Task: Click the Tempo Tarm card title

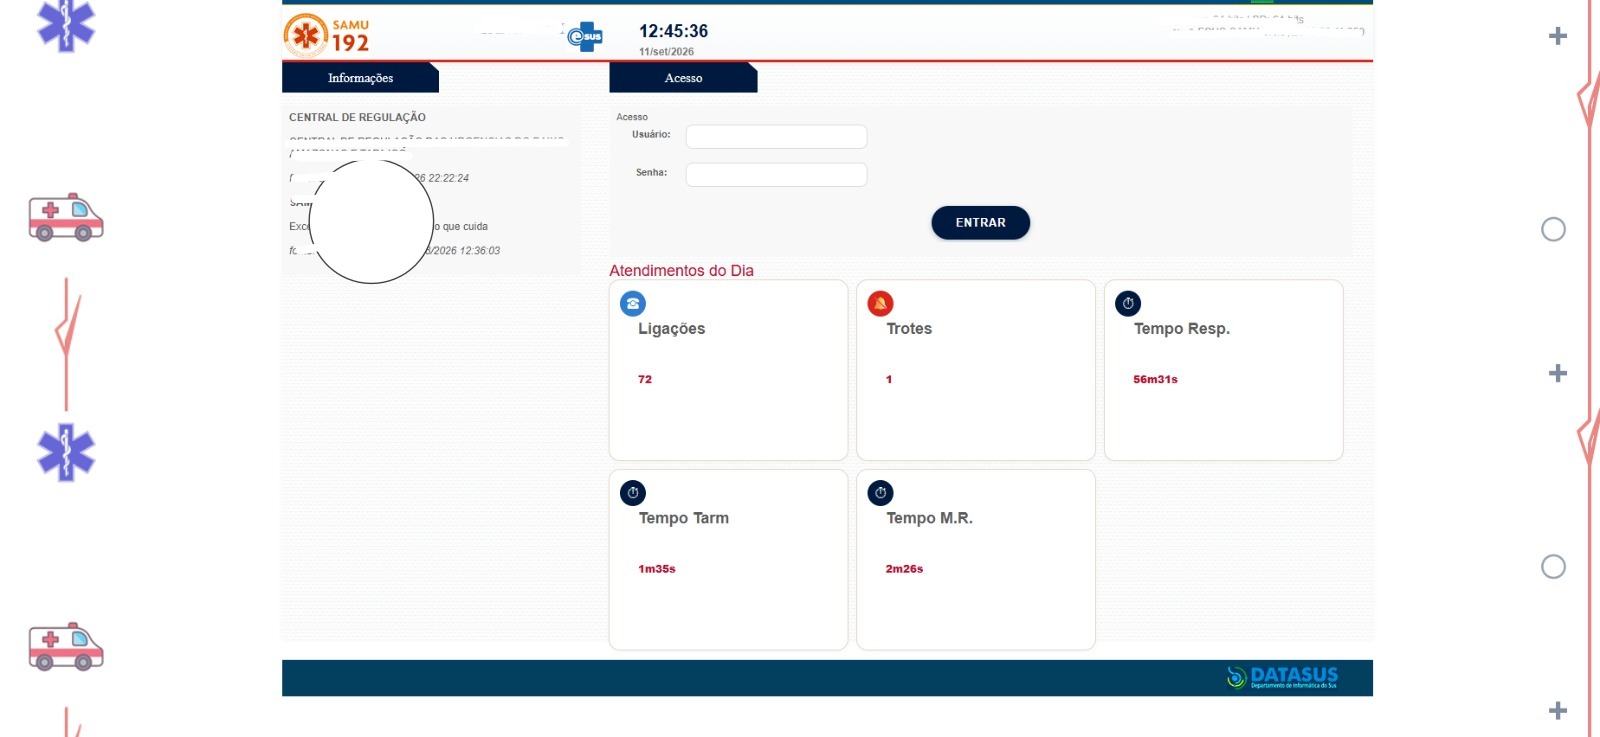Action: point(684,518)
